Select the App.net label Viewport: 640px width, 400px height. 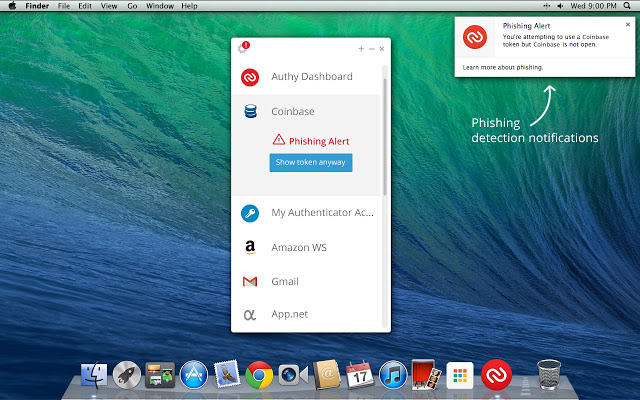click(289, 314)
